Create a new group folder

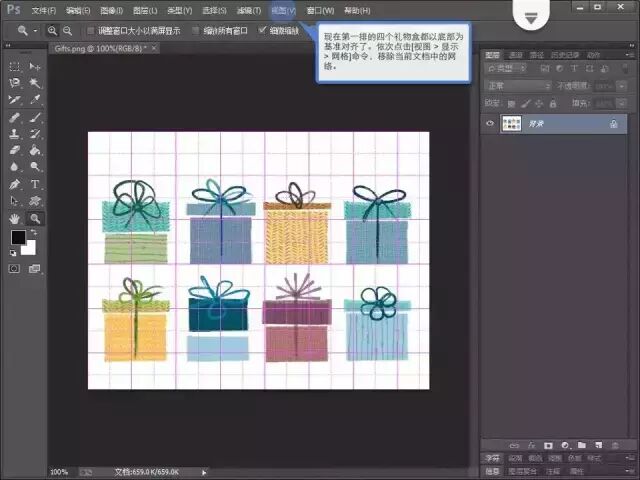[582, 445]
